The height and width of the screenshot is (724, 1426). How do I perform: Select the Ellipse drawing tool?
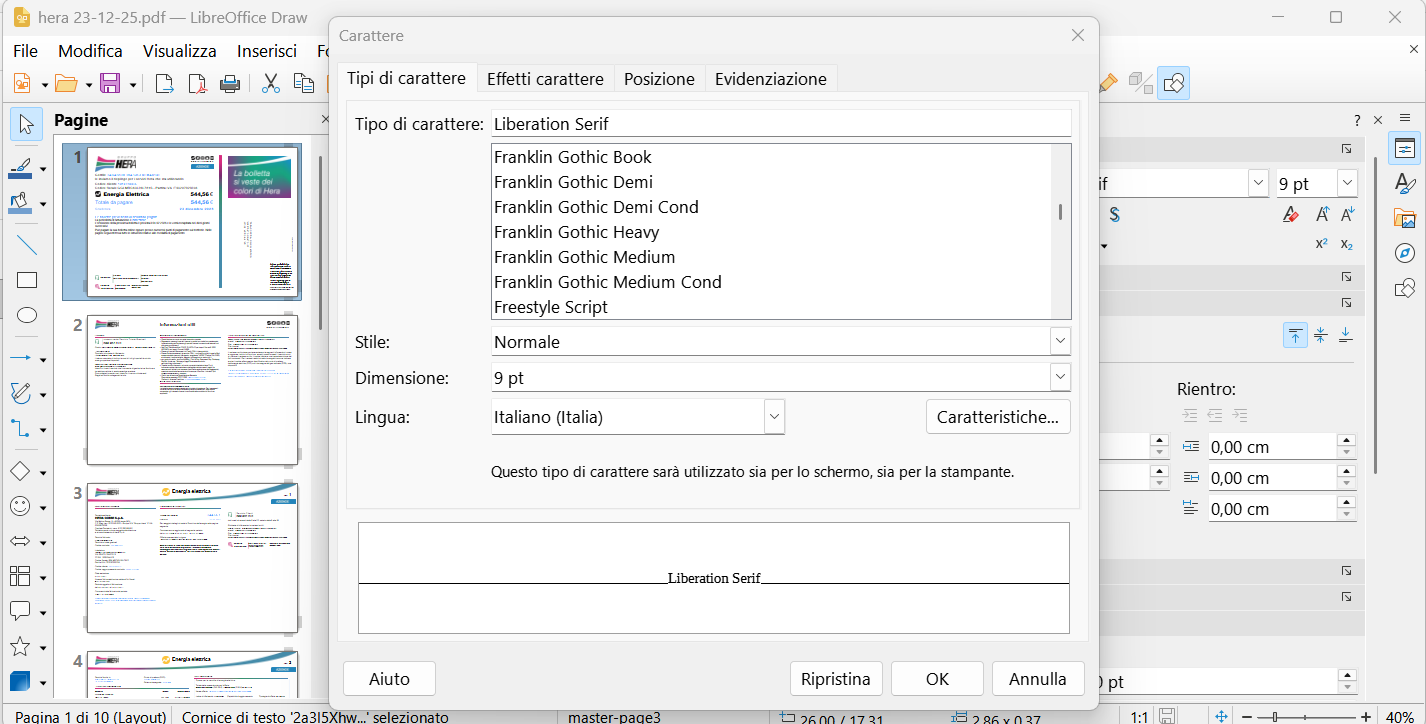pyautogui.click(x=27, y=316)
